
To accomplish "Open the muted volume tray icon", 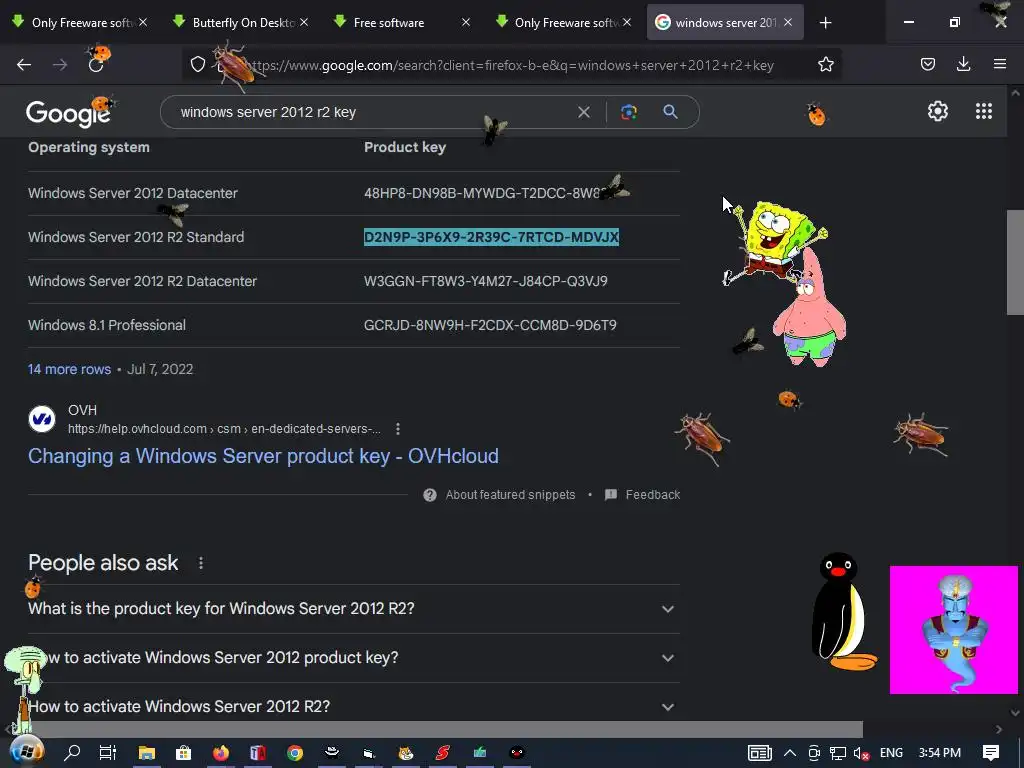I will coord(861,753).
